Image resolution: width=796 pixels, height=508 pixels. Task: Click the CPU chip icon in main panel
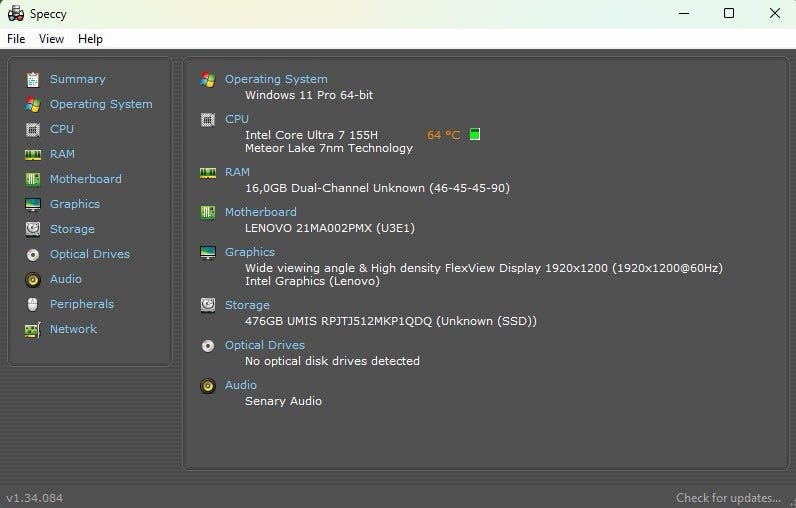tap(208, 120)
